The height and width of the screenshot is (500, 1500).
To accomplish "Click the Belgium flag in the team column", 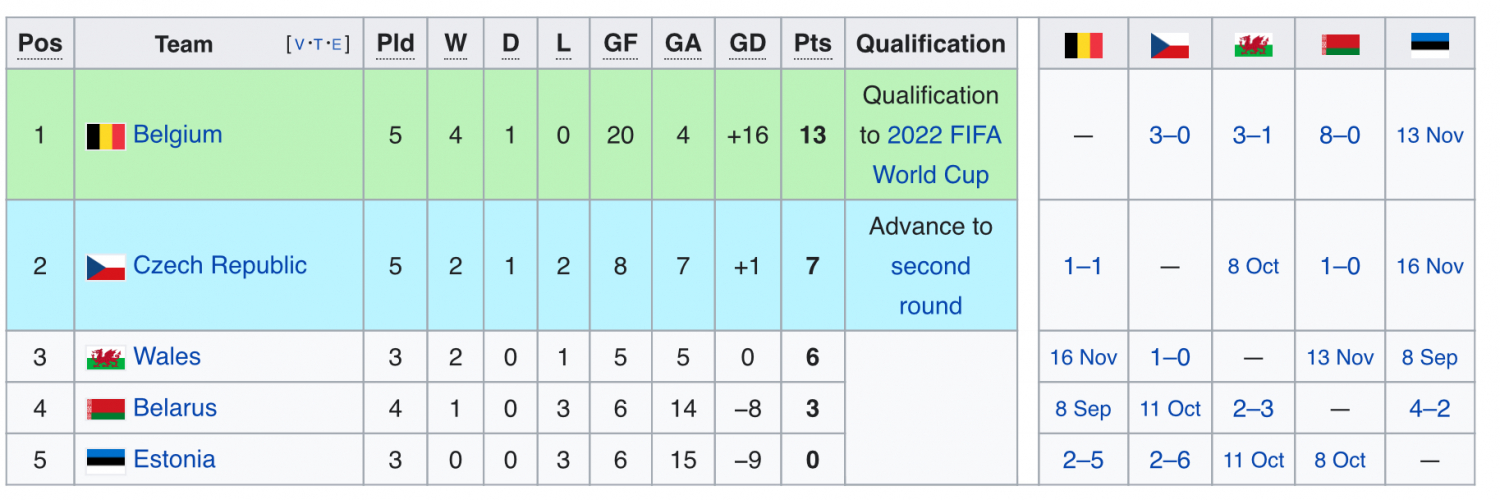I will pyautogui.click(x=105, y=136).
